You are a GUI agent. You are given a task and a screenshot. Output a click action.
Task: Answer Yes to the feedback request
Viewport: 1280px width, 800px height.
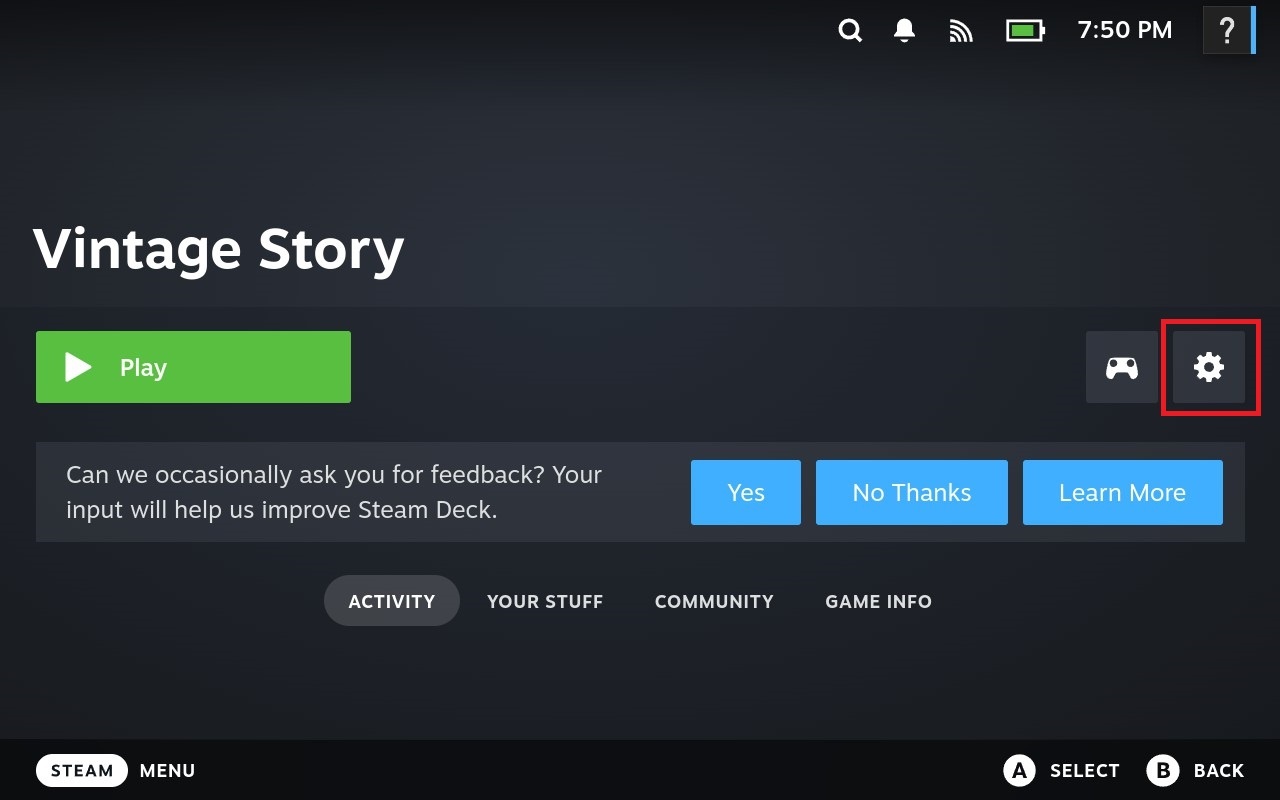click(746, 493)
